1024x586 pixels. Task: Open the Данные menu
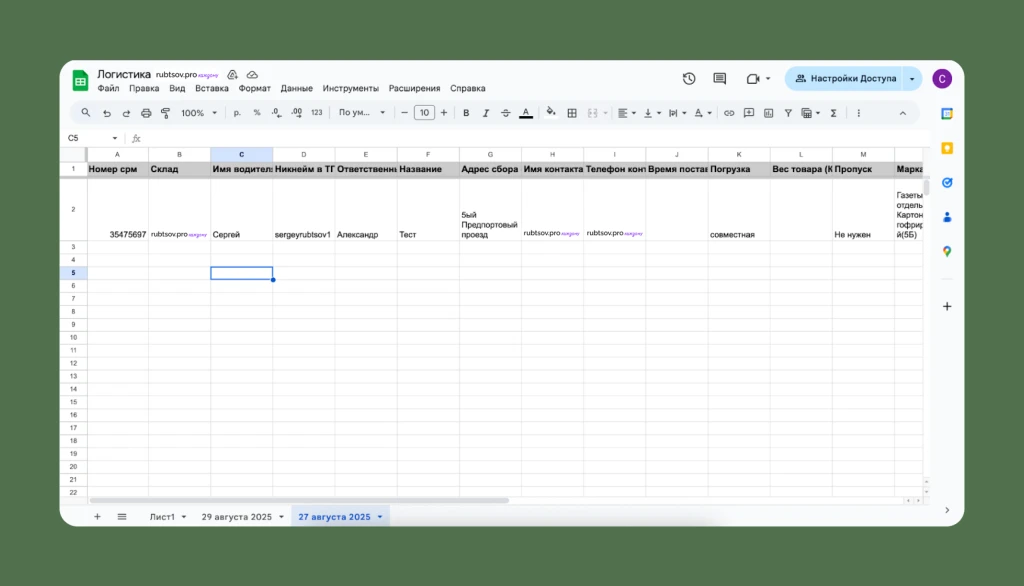point(296,88)
